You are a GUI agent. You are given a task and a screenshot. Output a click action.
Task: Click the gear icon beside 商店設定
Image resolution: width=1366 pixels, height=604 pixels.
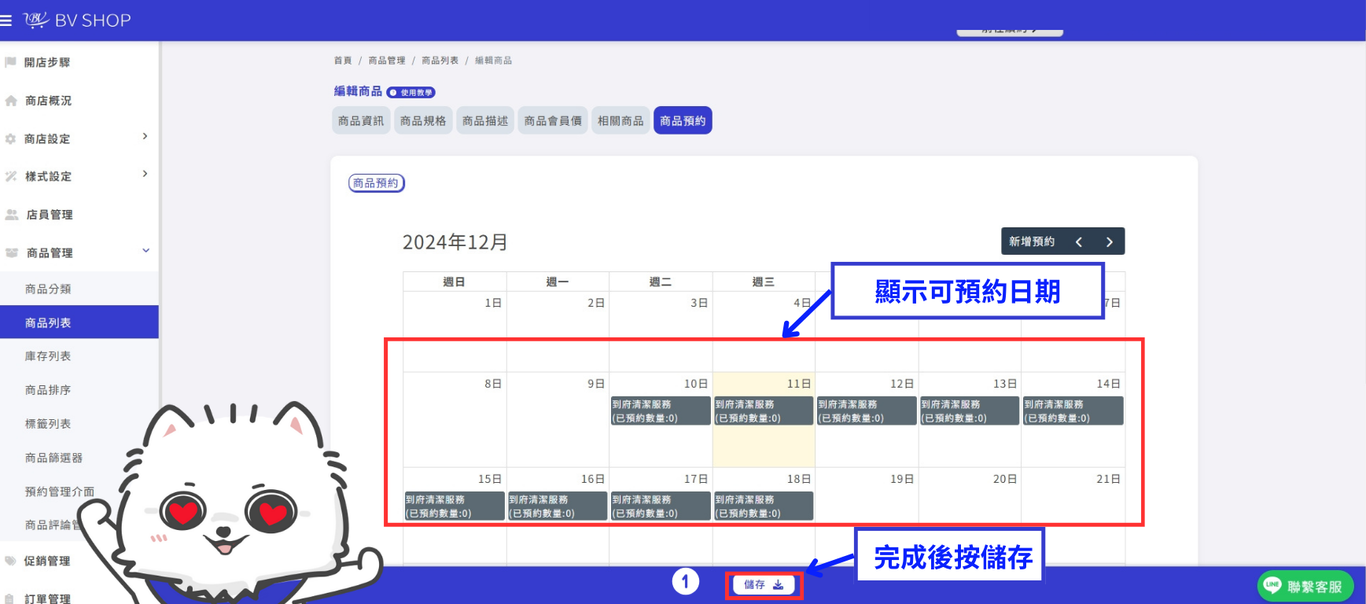point(11,139)
